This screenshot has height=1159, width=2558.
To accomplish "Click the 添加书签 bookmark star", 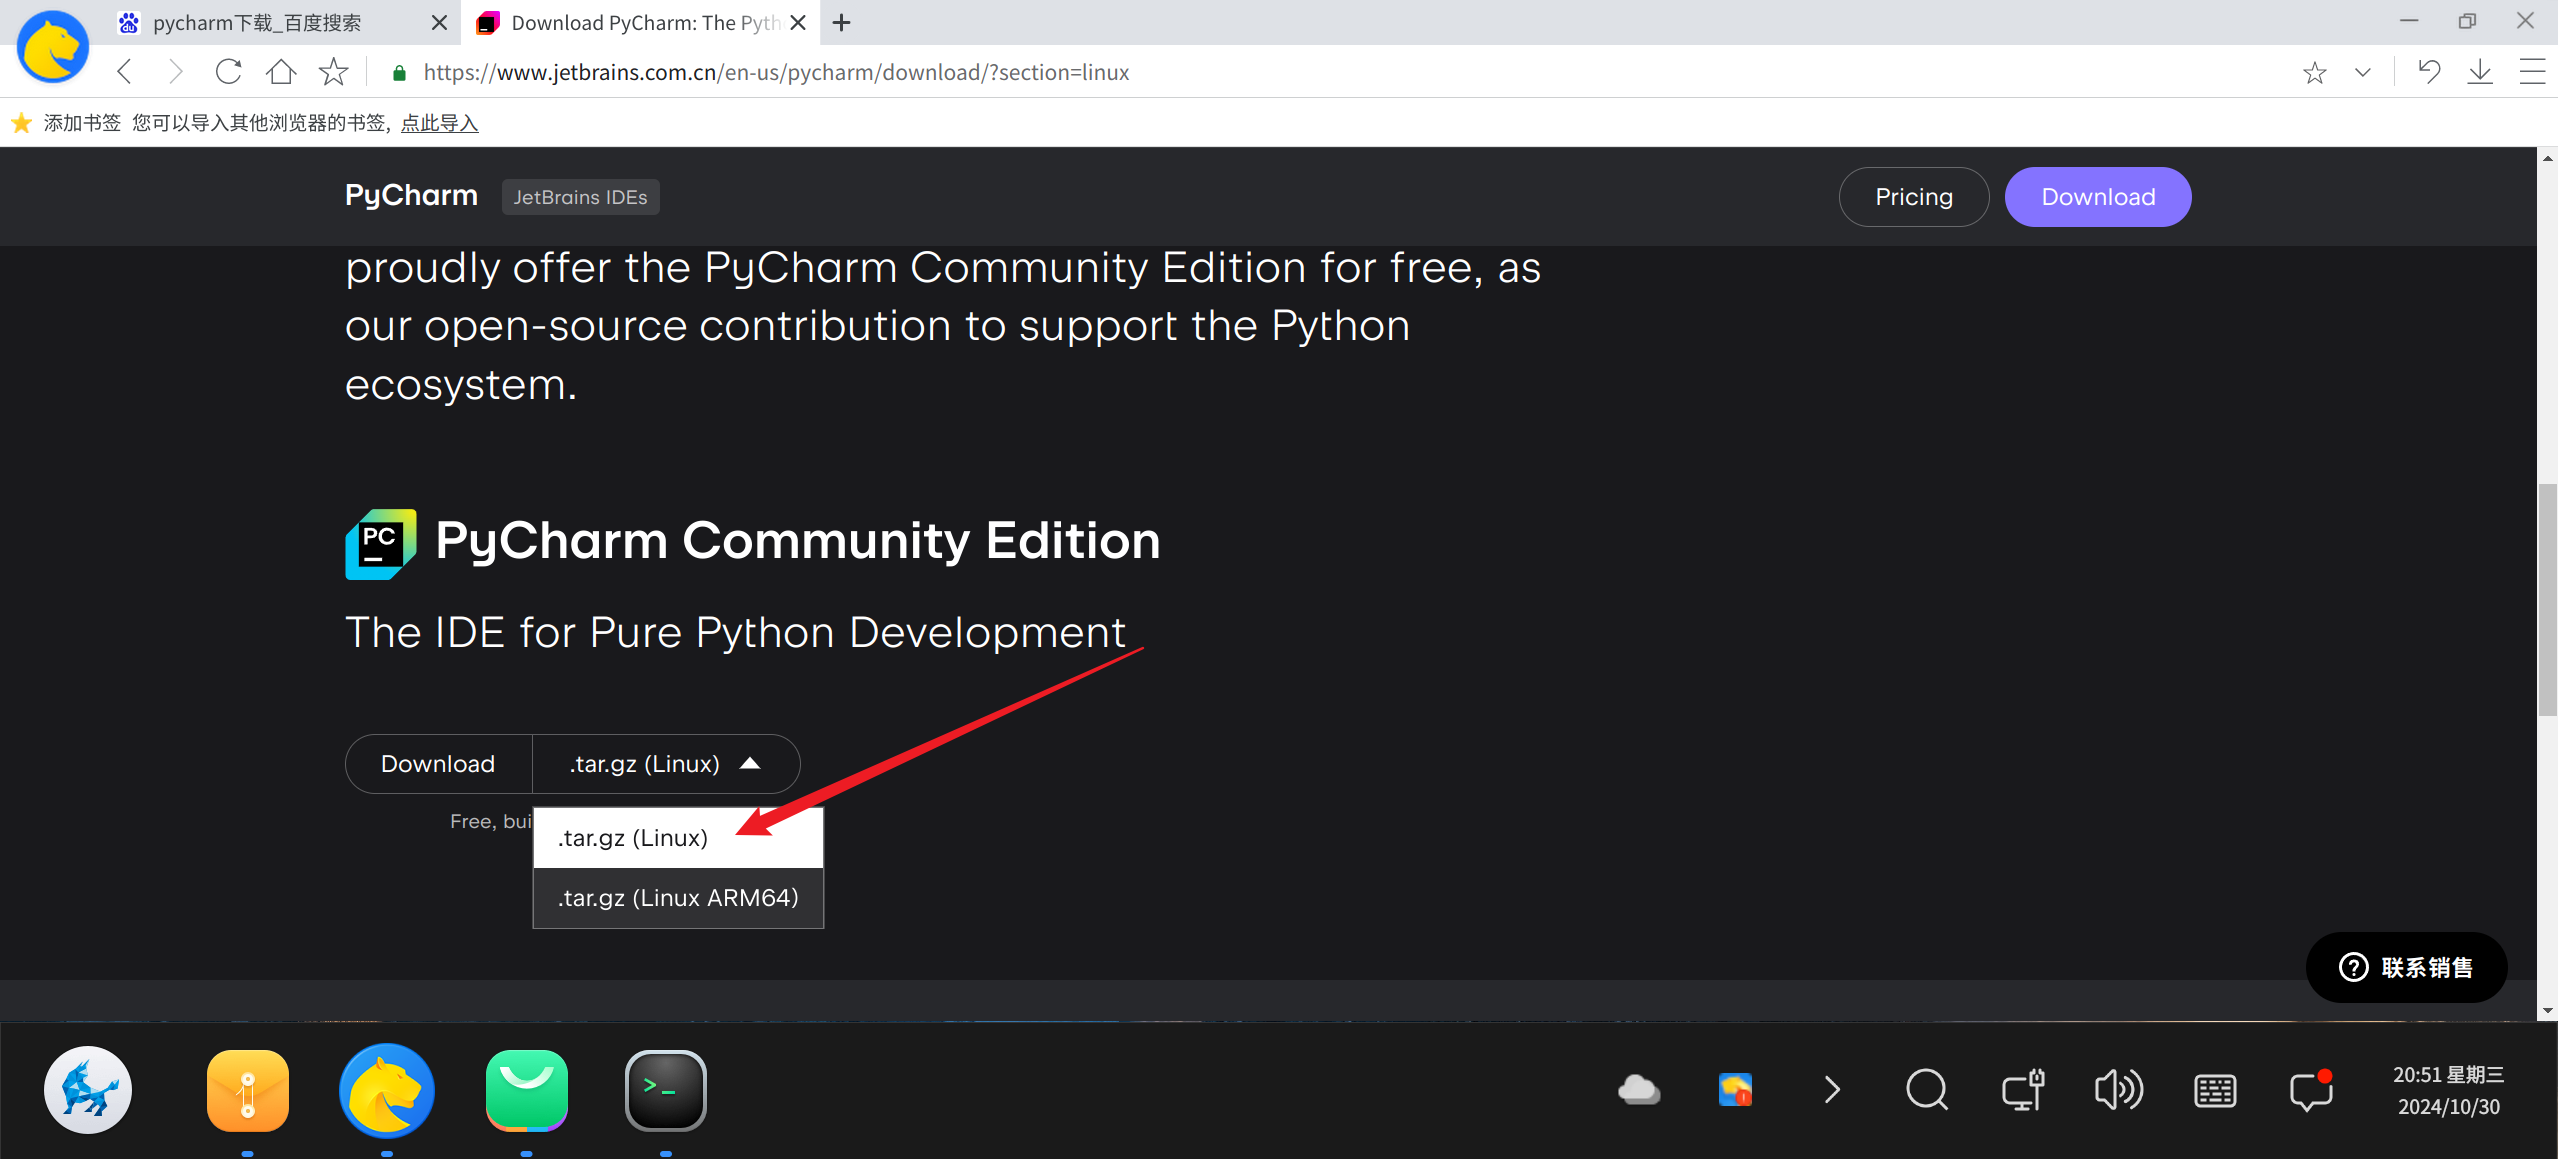I will (x=21, y=123).
